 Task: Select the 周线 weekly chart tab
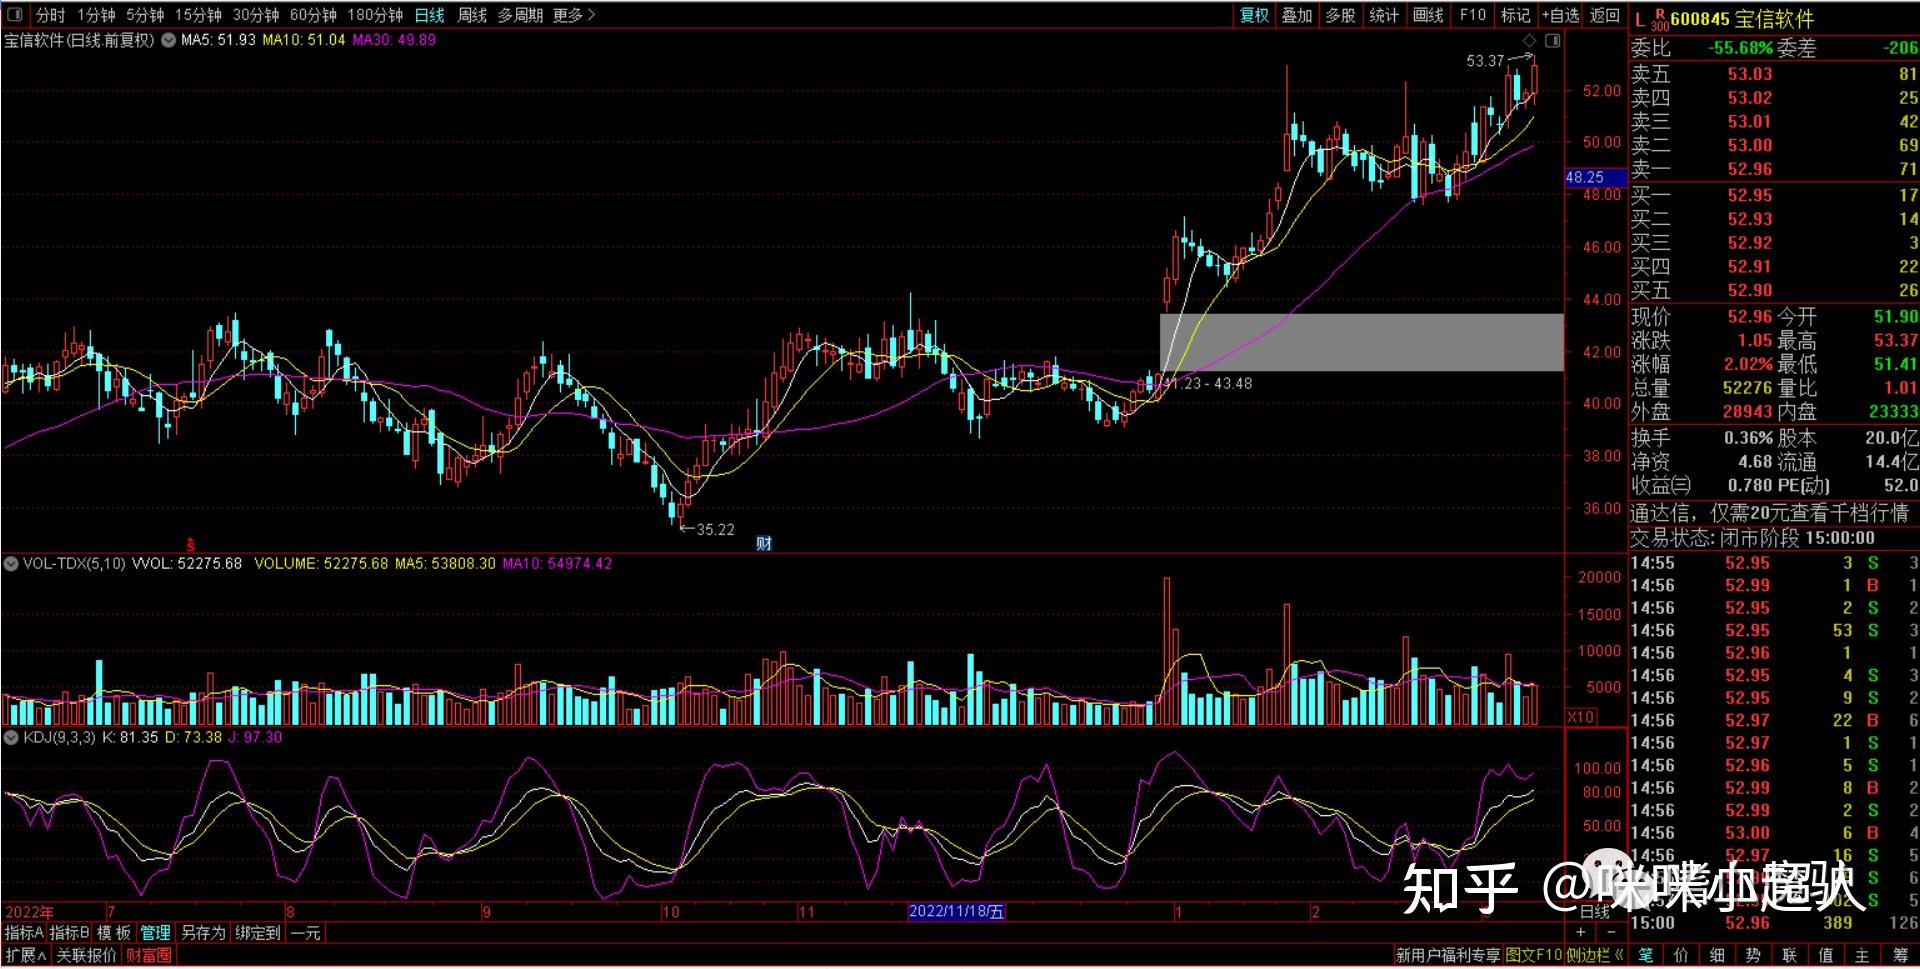472,15
